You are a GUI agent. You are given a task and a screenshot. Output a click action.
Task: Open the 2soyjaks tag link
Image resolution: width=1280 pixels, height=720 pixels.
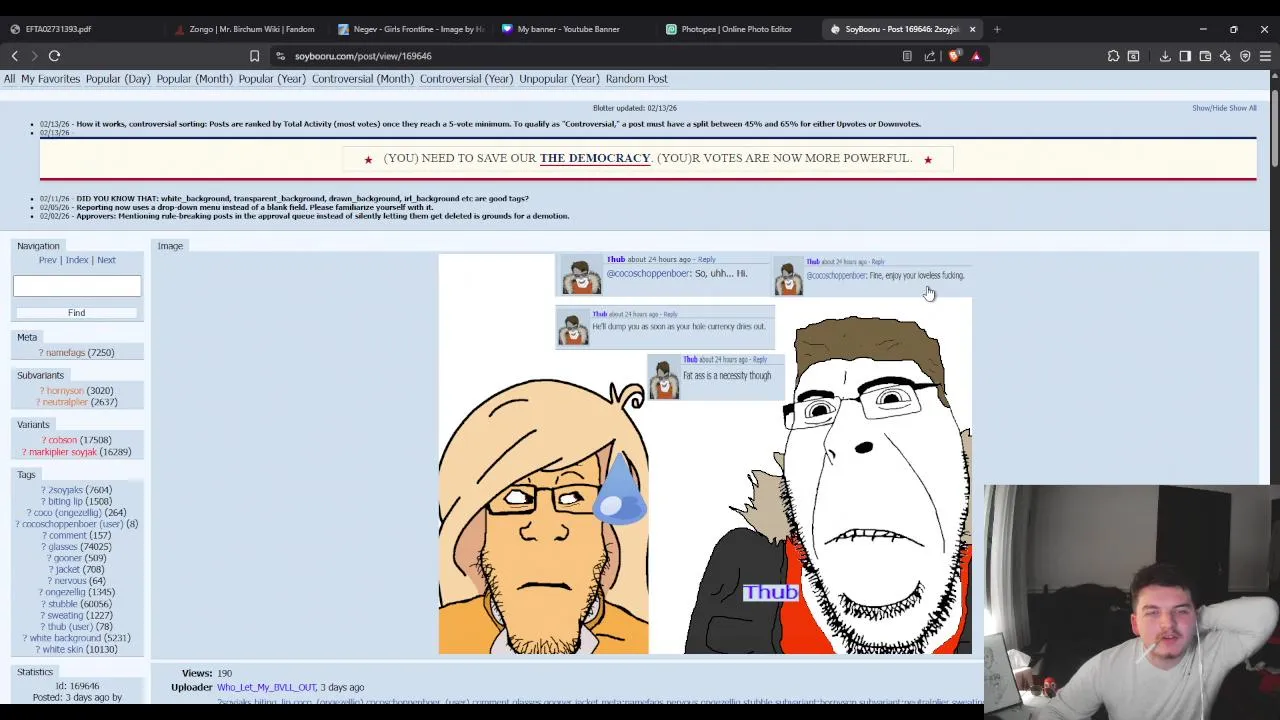66,490
